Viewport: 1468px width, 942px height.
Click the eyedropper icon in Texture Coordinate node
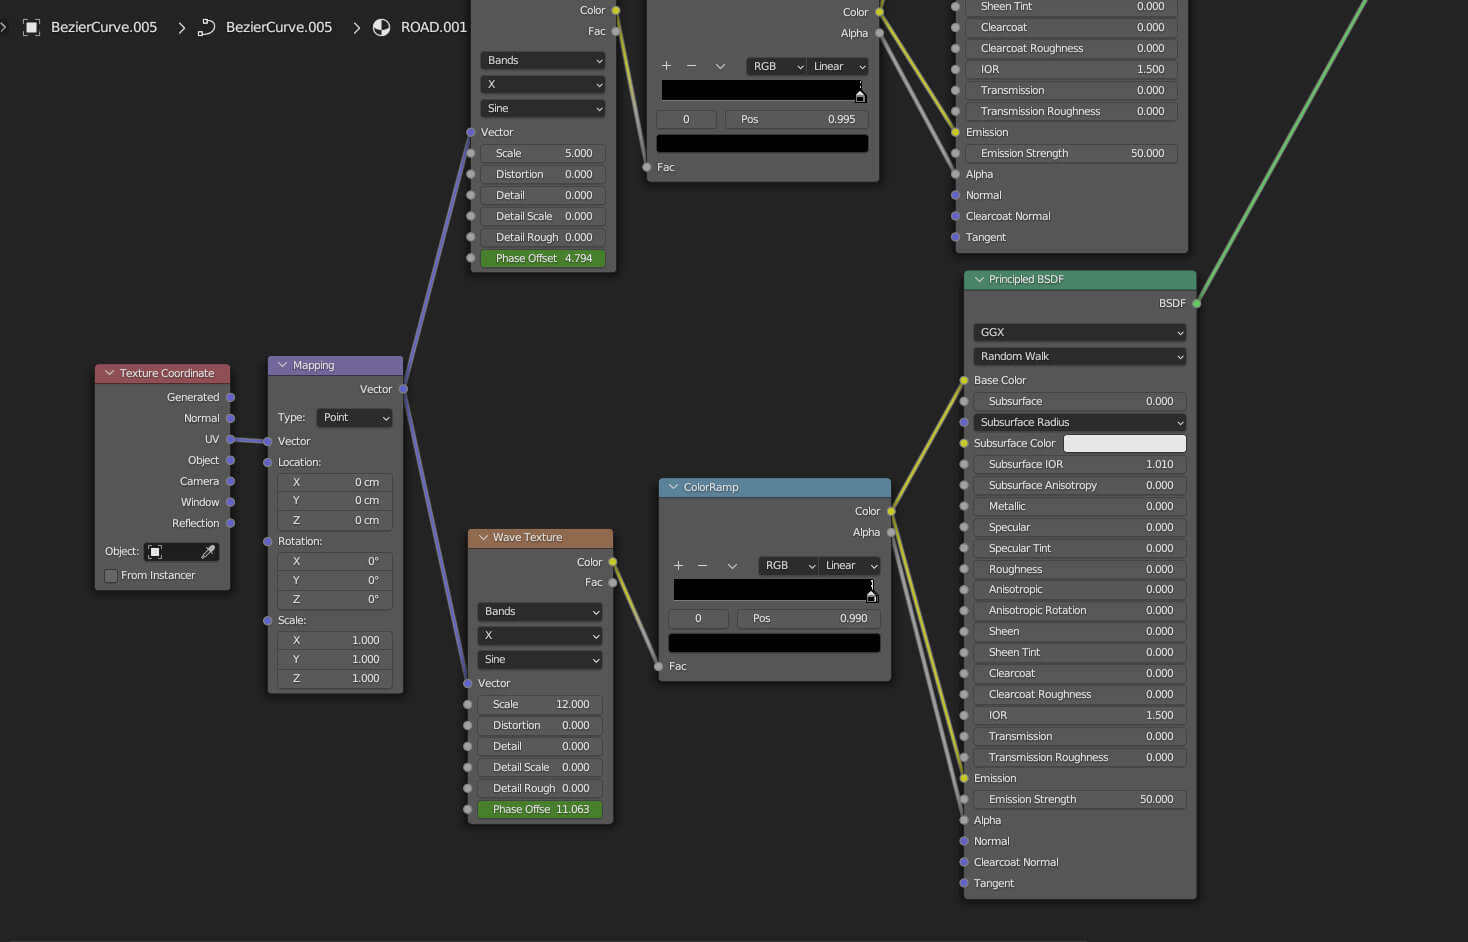pos(208,552)
